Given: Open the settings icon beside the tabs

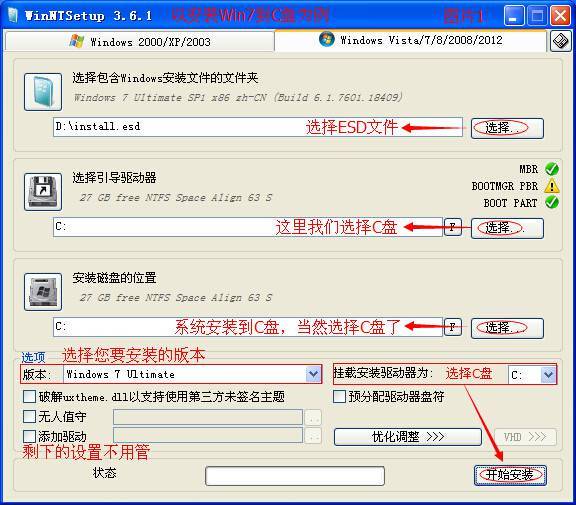Looking at the screenshot, I should (561, 41).
